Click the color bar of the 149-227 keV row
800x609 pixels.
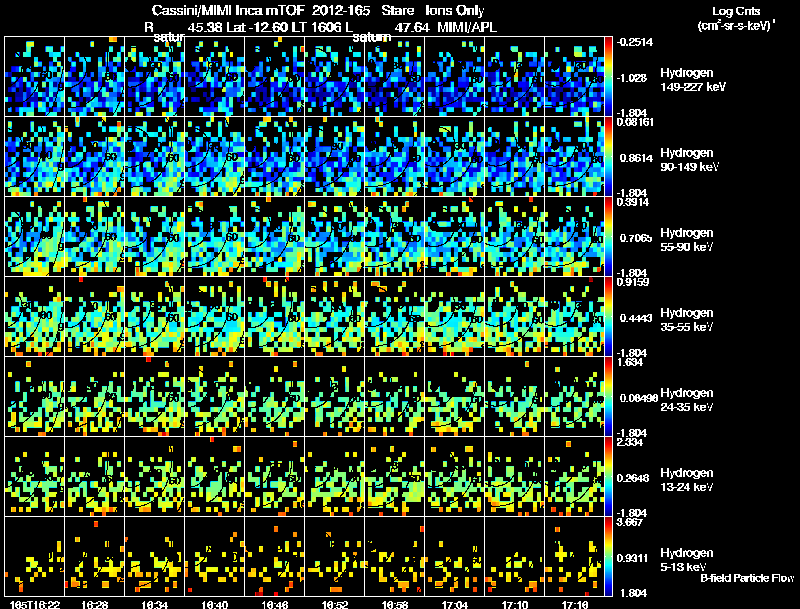coord(608,77)
